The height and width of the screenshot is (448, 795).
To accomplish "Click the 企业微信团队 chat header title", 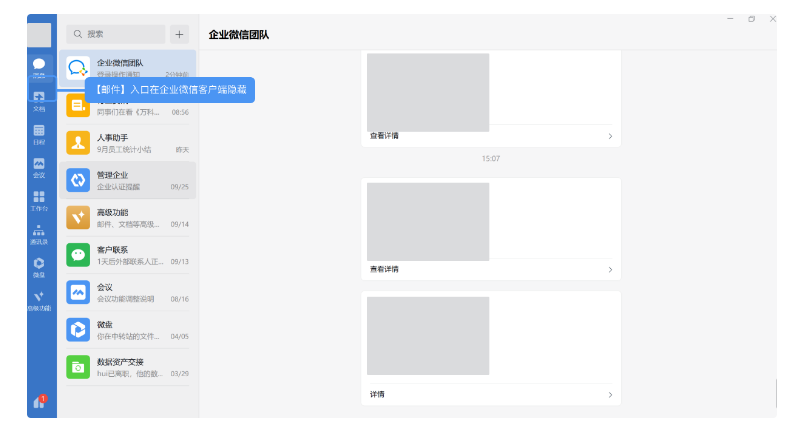I will click(x=239, y=35).
